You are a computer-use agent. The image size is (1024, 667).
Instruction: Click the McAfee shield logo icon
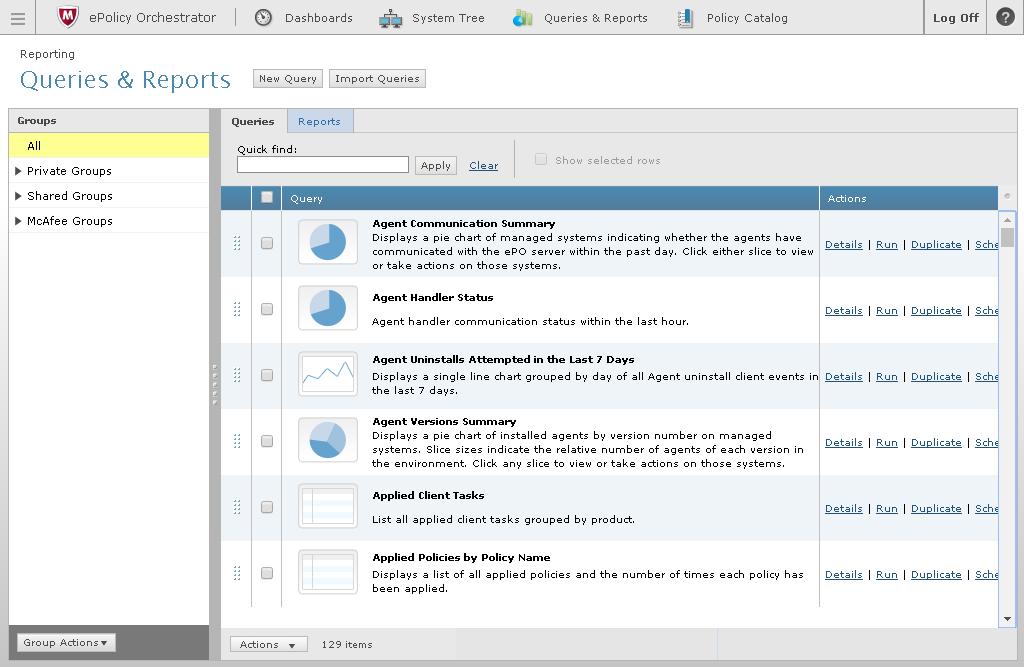tap(68, 17)
